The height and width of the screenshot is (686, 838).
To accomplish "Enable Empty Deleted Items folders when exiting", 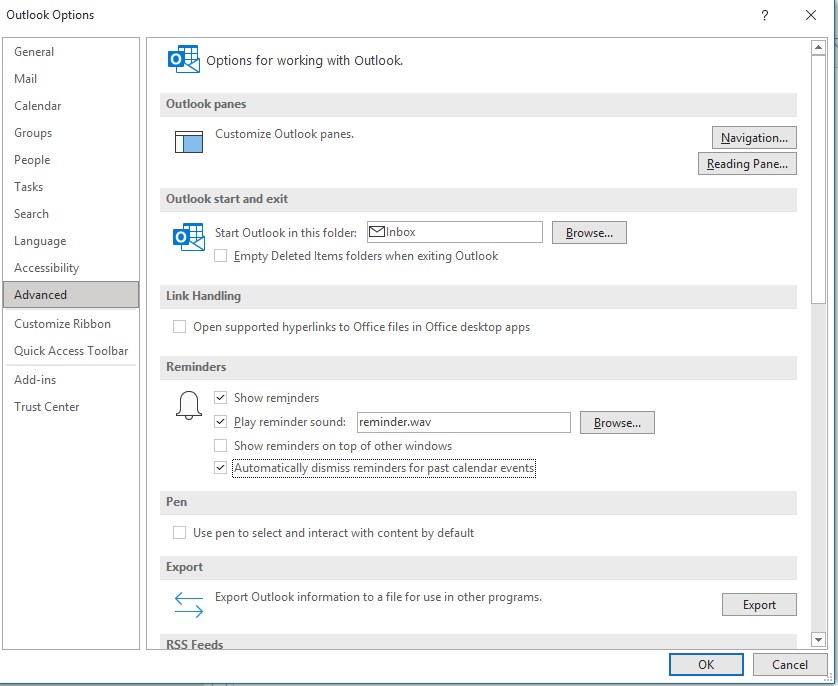I will (x=220, y=256).
